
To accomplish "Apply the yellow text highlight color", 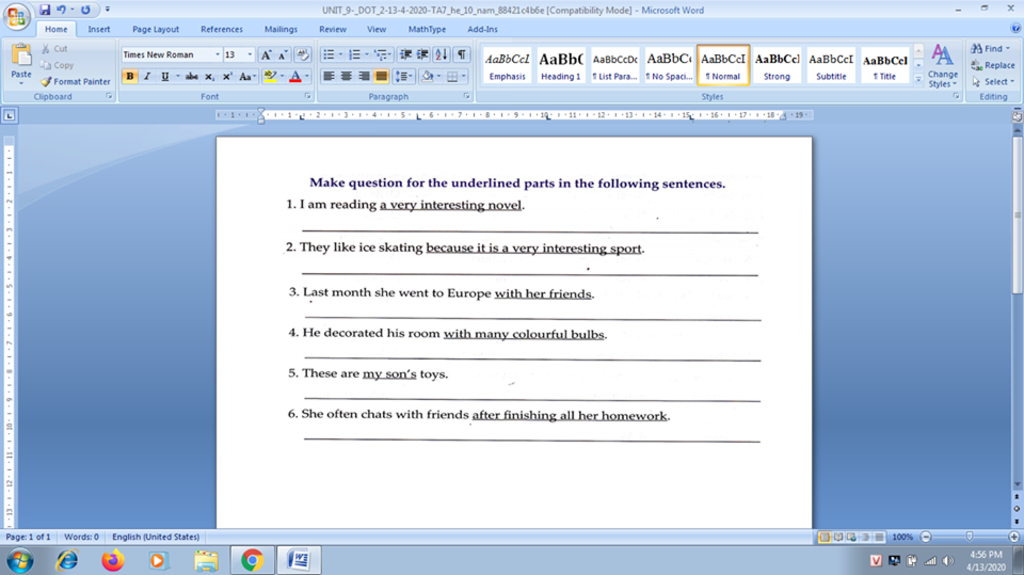I will tap(270, 76).
